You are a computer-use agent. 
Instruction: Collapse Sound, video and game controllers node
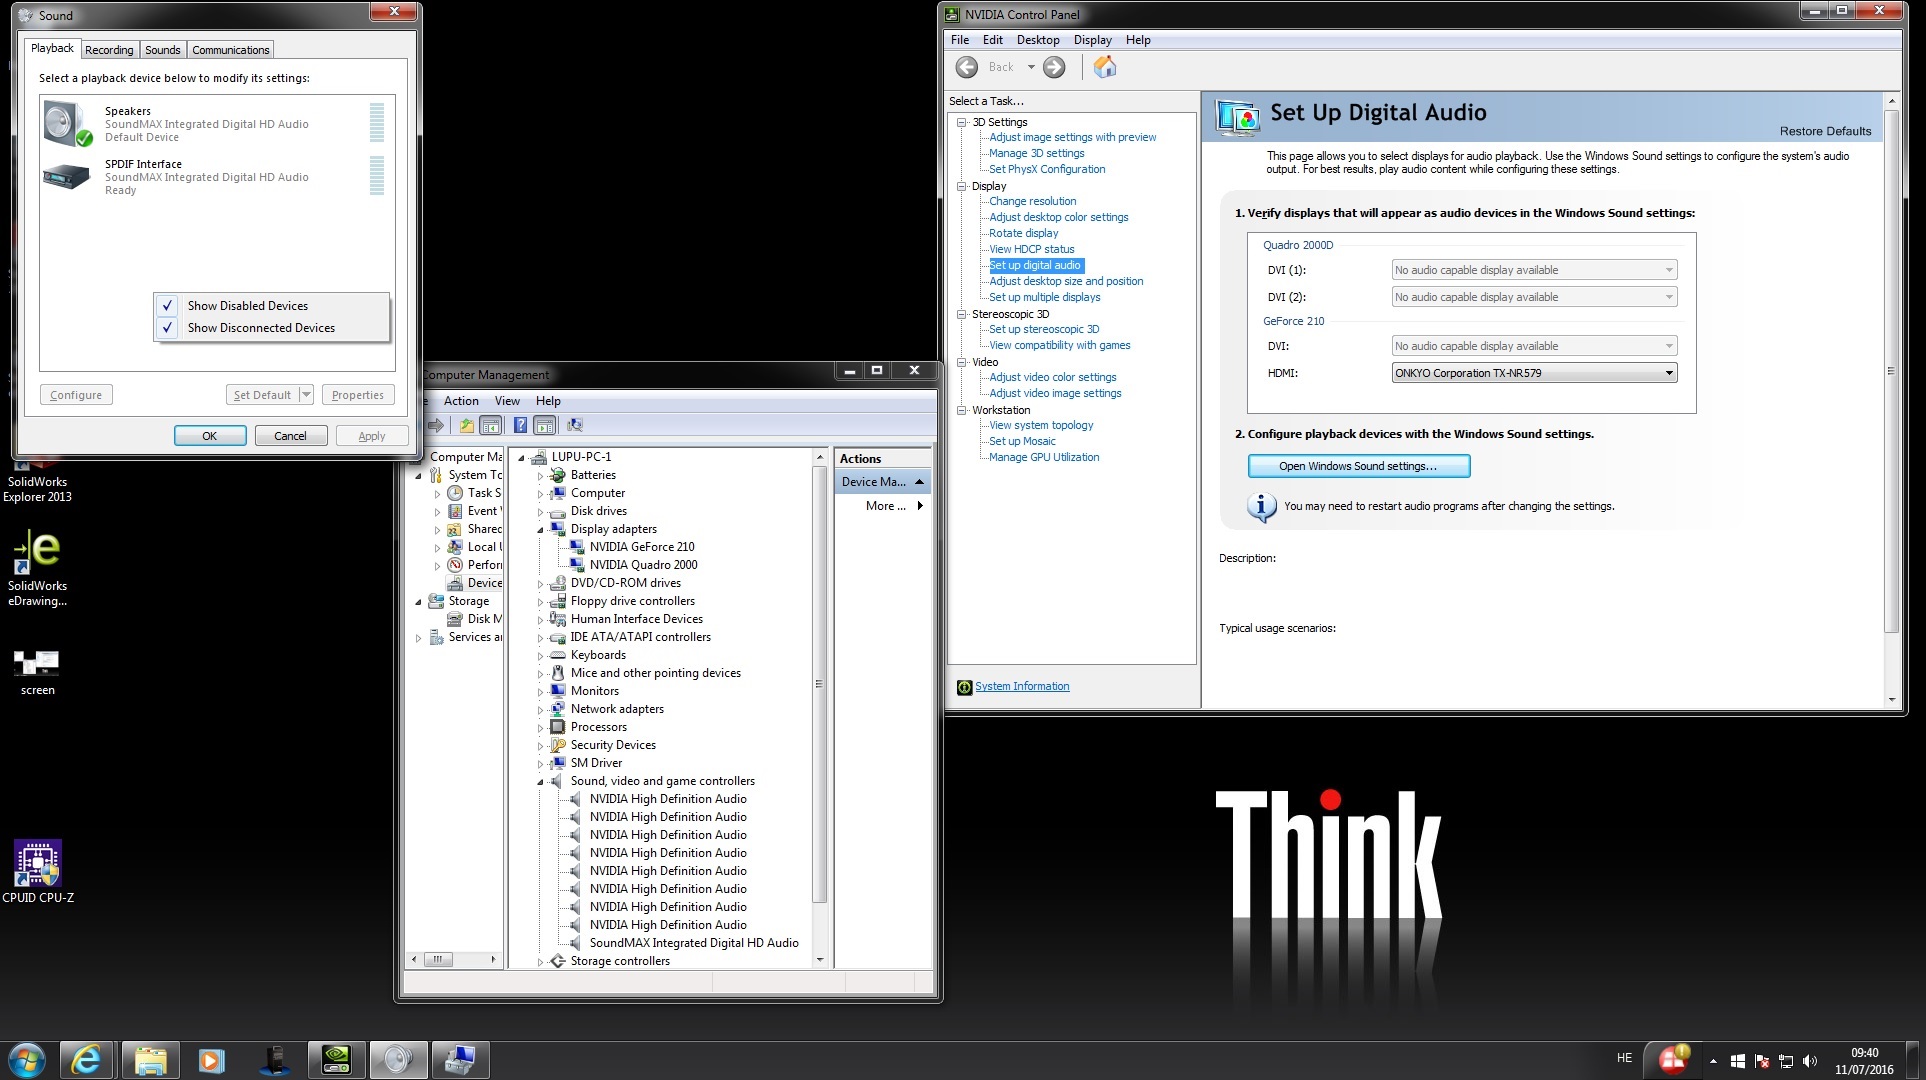click(x=541, y=782)
